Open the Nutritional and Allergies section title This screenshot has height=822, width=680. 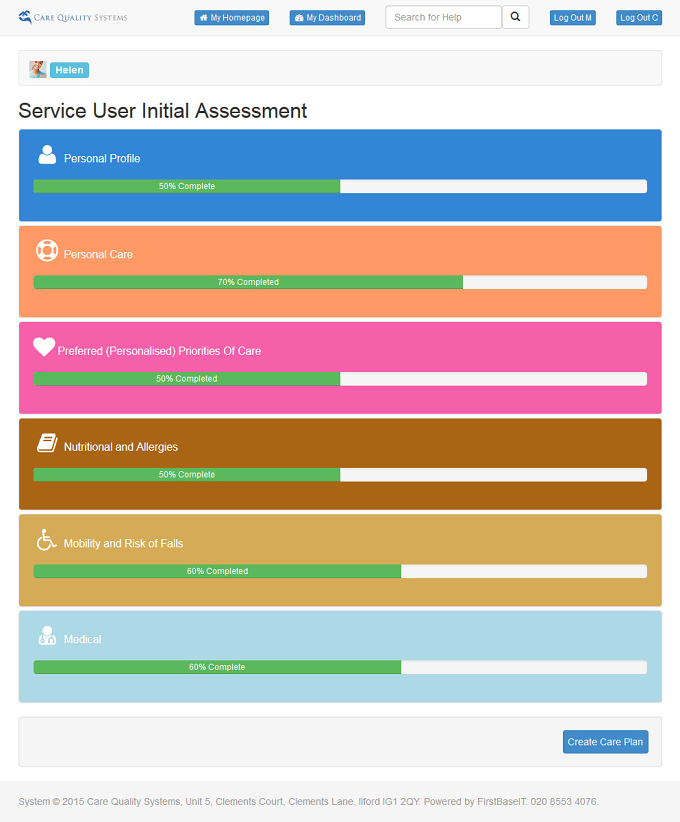click(121, 447)
